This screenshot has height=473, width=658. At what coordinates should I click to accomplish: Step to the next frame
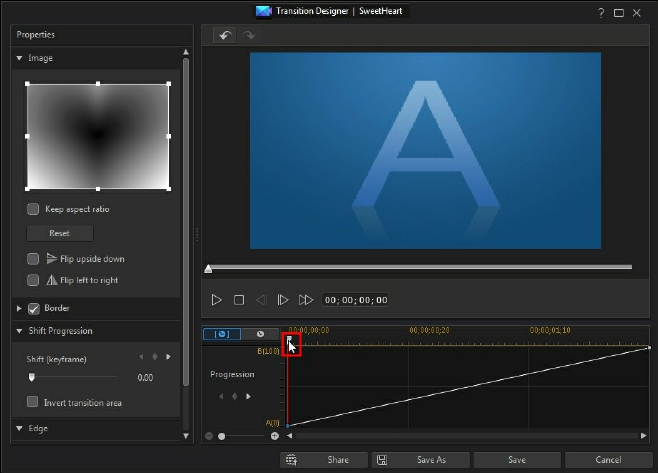click(x=283, y=300)
